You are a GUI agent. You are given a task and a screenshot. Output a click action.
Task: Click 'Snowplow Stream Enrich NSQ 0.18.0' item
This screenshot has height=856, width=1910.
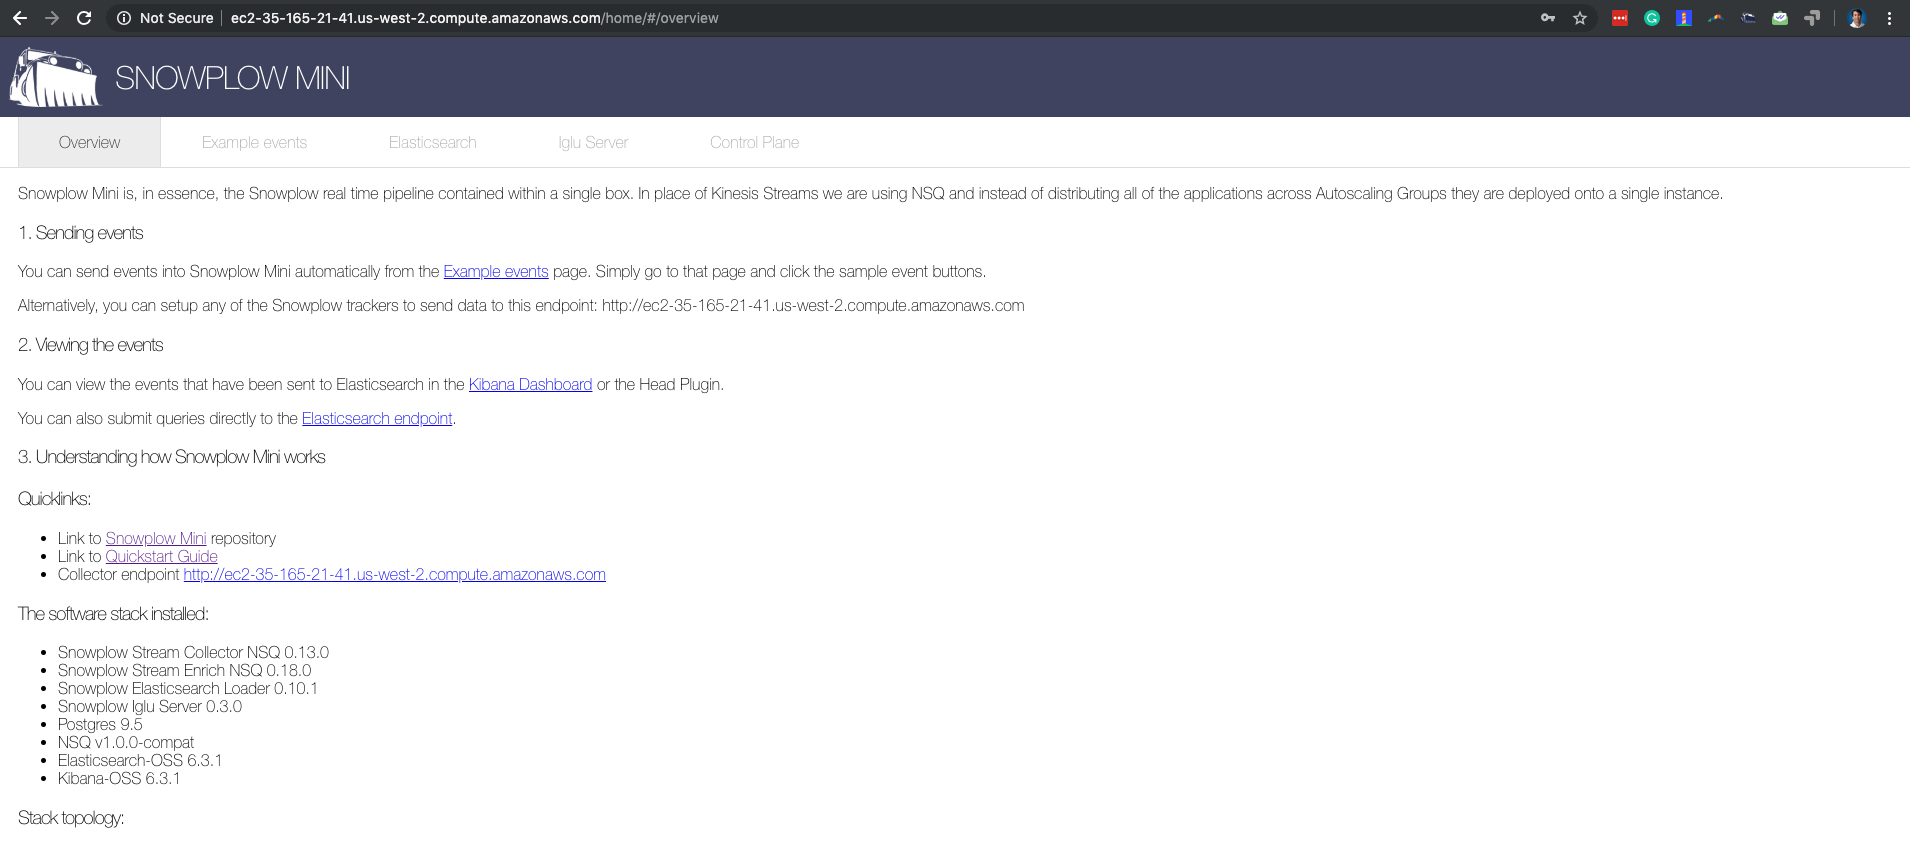click(184, 670)
